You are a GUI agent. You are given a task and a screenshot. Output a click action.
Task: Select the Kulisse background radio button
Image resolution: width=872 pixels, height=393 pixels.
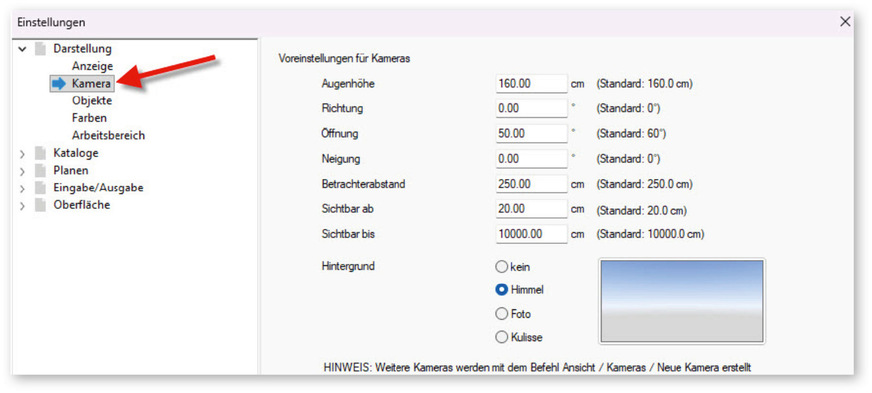pos(501,337)
